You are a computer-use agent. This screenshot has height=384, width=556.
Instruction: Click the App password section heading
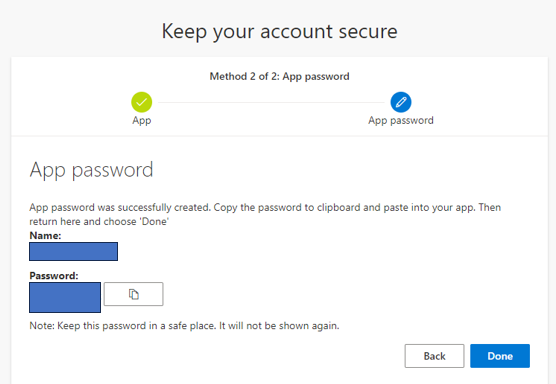91,170
